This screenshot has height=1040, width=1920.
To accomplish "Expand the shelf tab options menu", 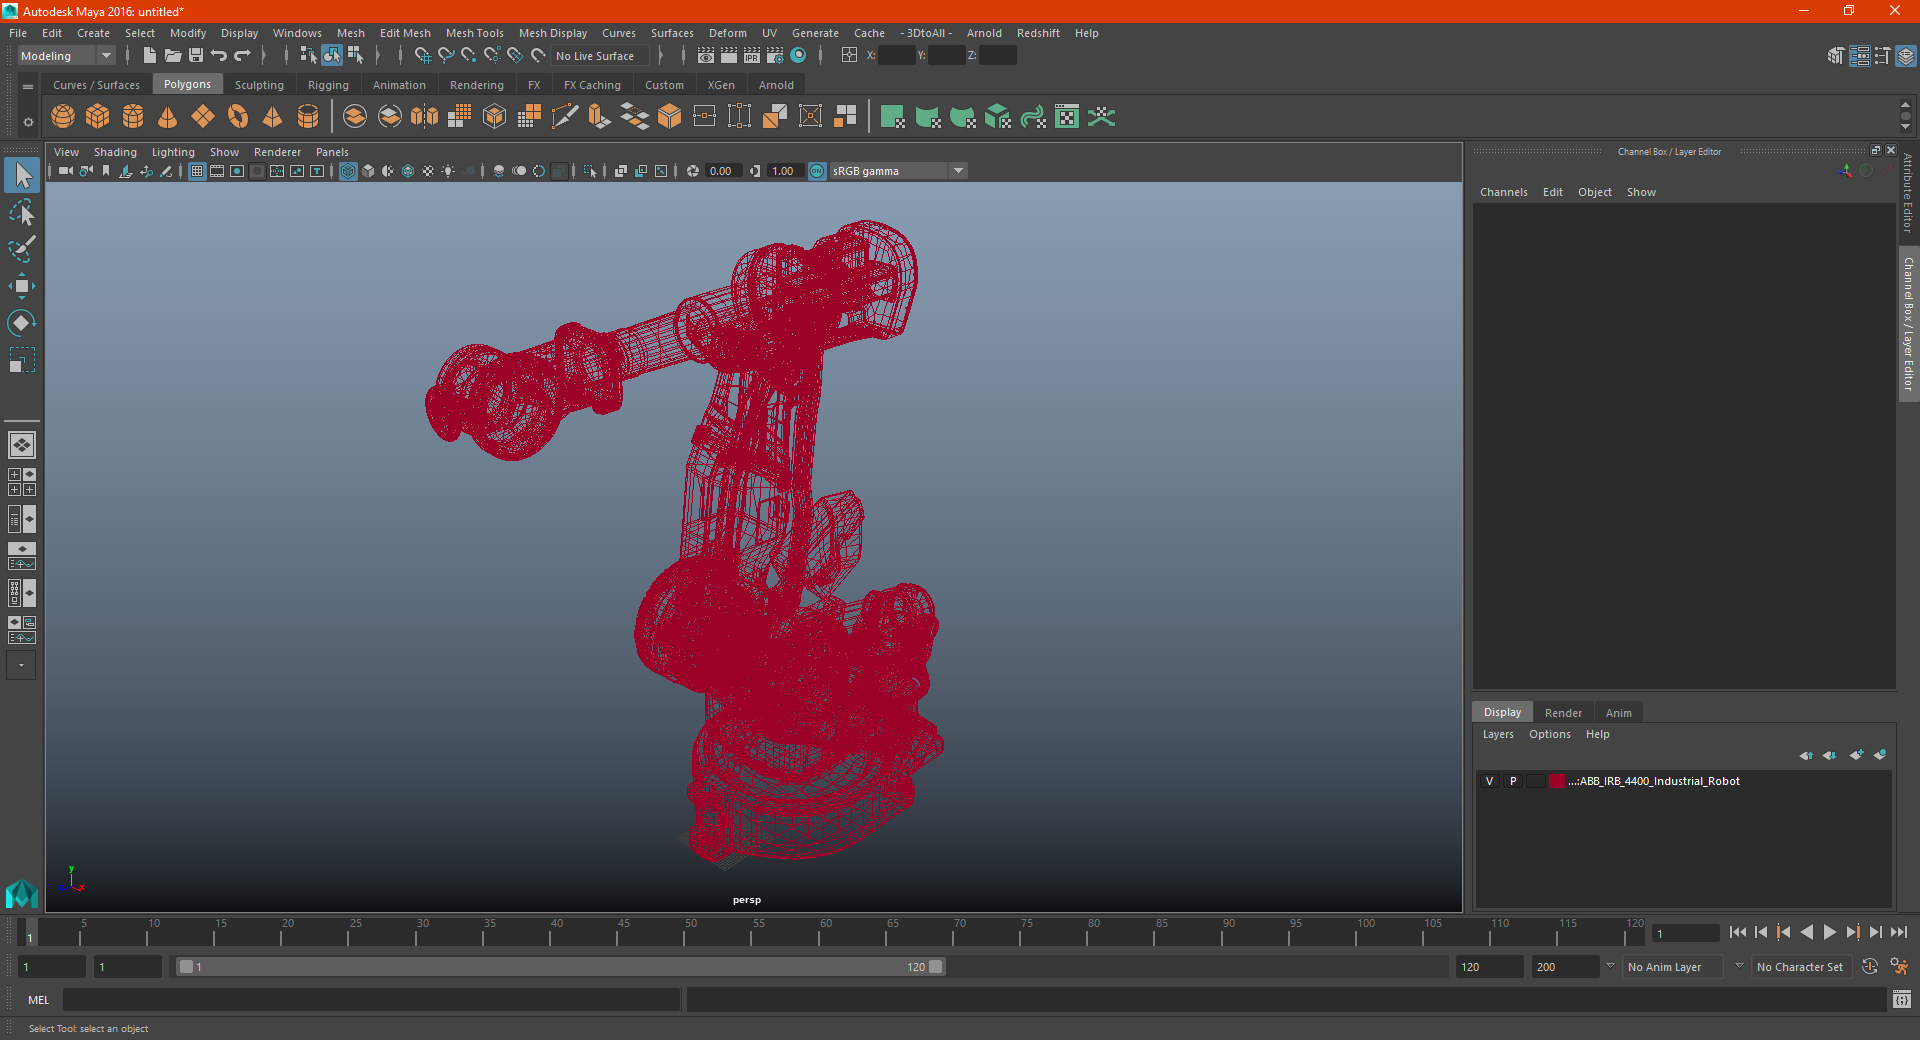I will (x=28, y=87).
